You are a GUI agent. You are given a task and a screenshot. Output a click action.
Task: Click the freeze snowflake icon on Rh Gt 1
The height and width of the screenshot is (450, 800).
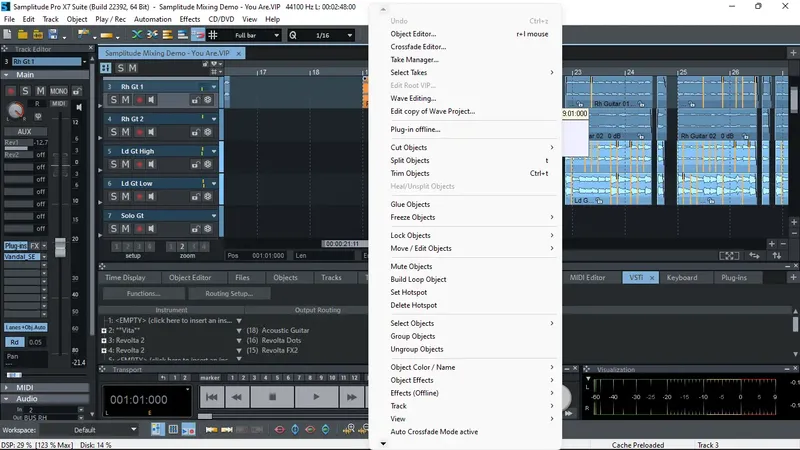pos(208,100)
